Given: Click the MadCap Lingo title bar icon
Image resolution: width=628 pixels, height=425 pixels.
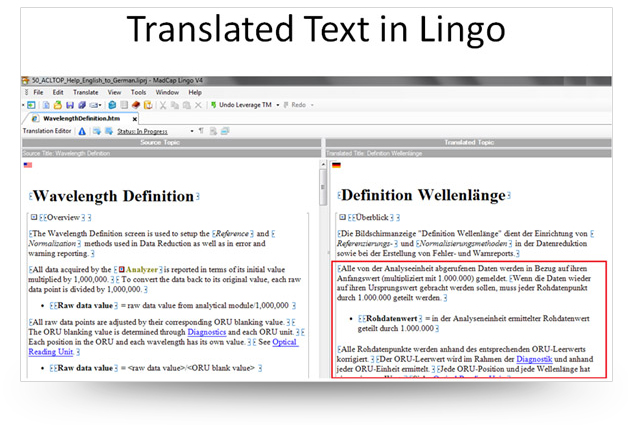Looking at the screenshot, I should click(26, 81).
